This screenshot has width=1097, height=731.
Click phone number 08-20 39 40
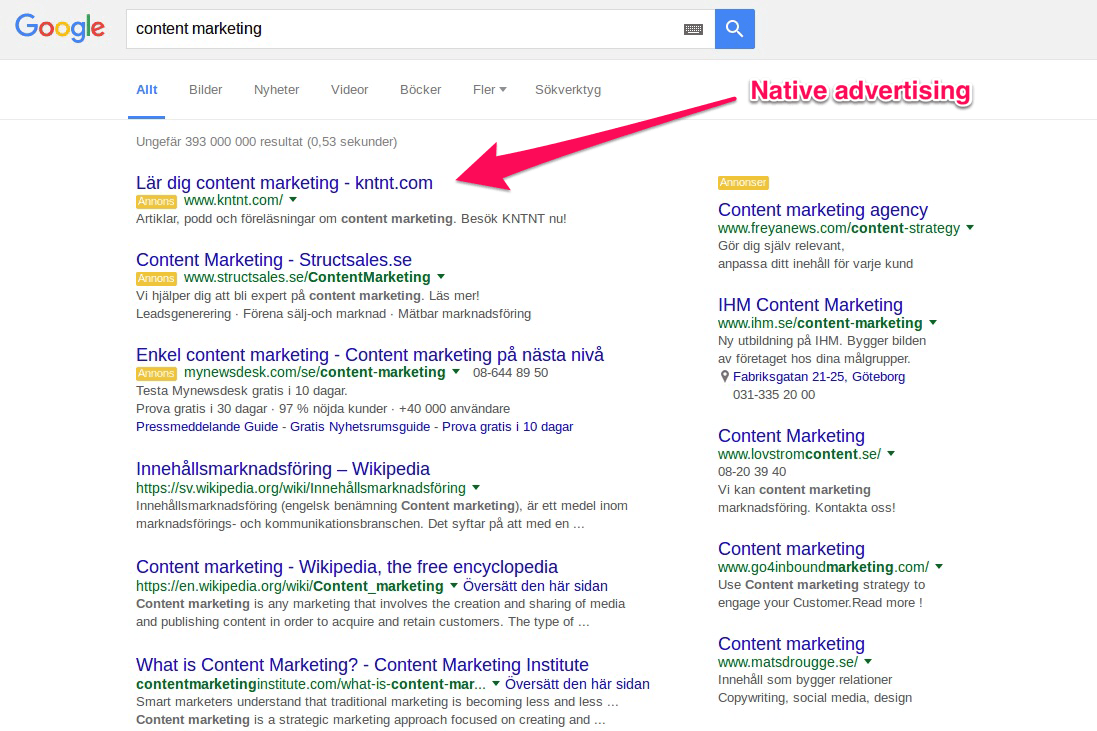tap(752, 471)
